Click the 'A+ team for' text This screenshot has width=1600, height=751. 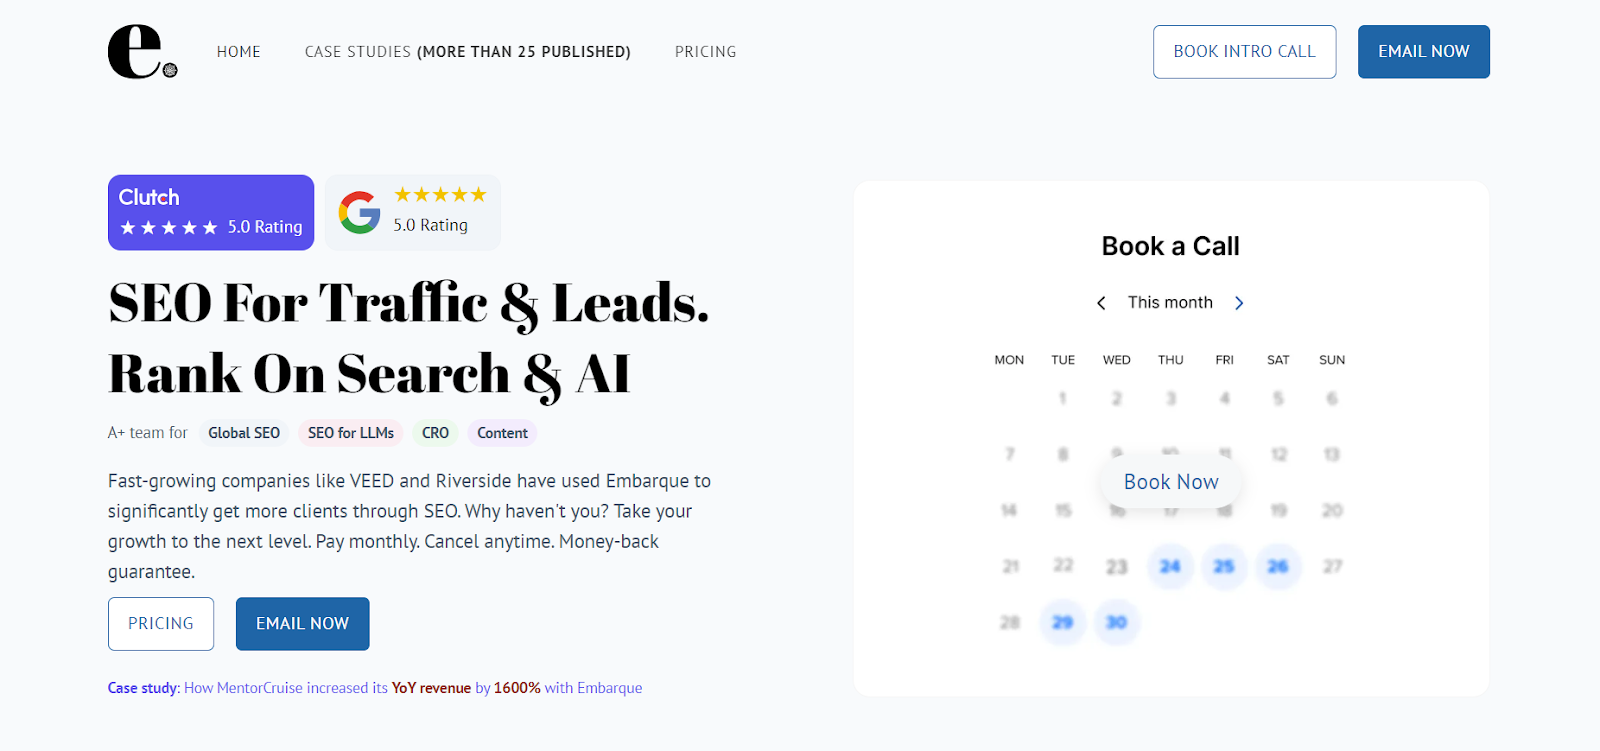[x=148, y=433]
